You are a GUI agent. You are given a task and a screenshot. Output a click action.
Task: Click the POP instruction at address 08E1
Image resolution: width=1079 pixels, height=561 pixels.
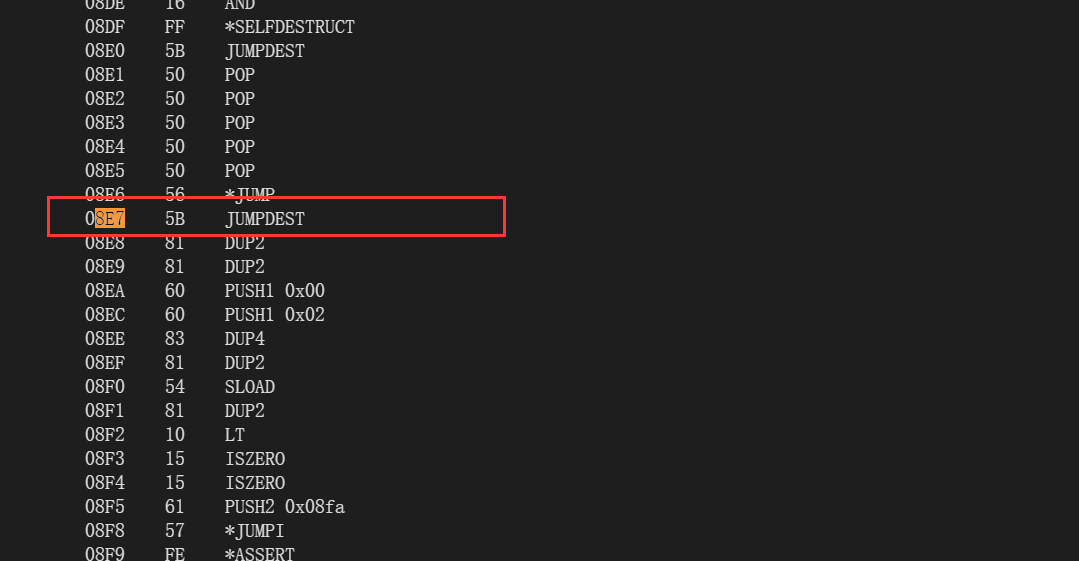coord(239,75)
